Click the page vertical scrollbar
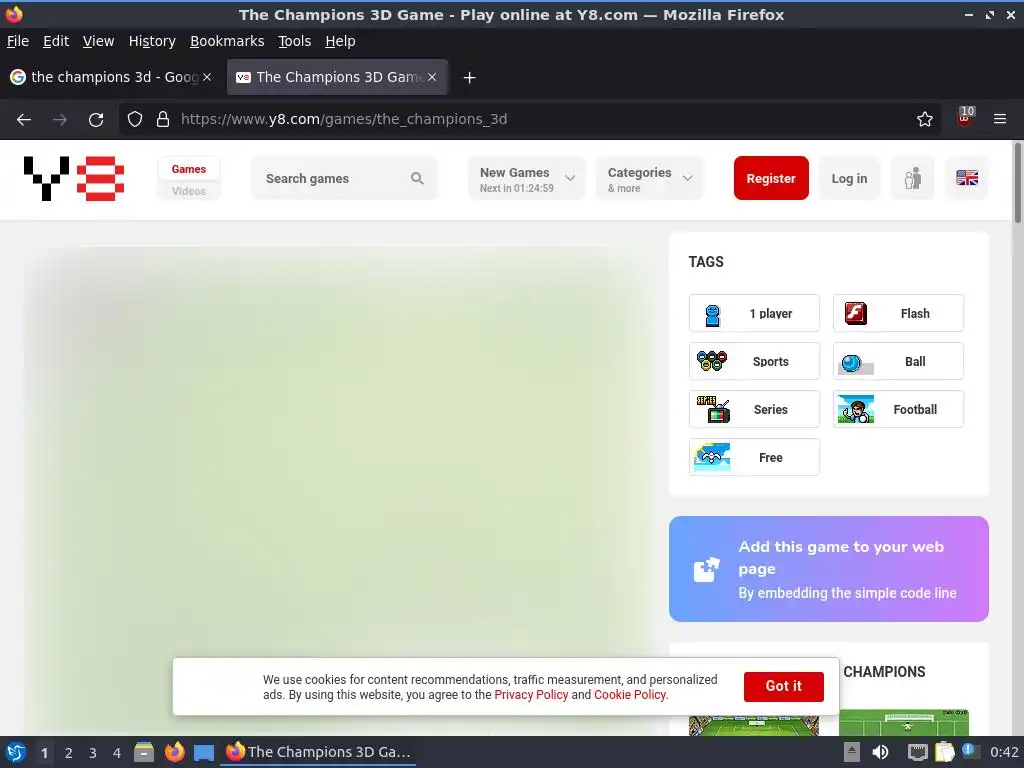This screenshot has height=768, width=1024. 1017,183
